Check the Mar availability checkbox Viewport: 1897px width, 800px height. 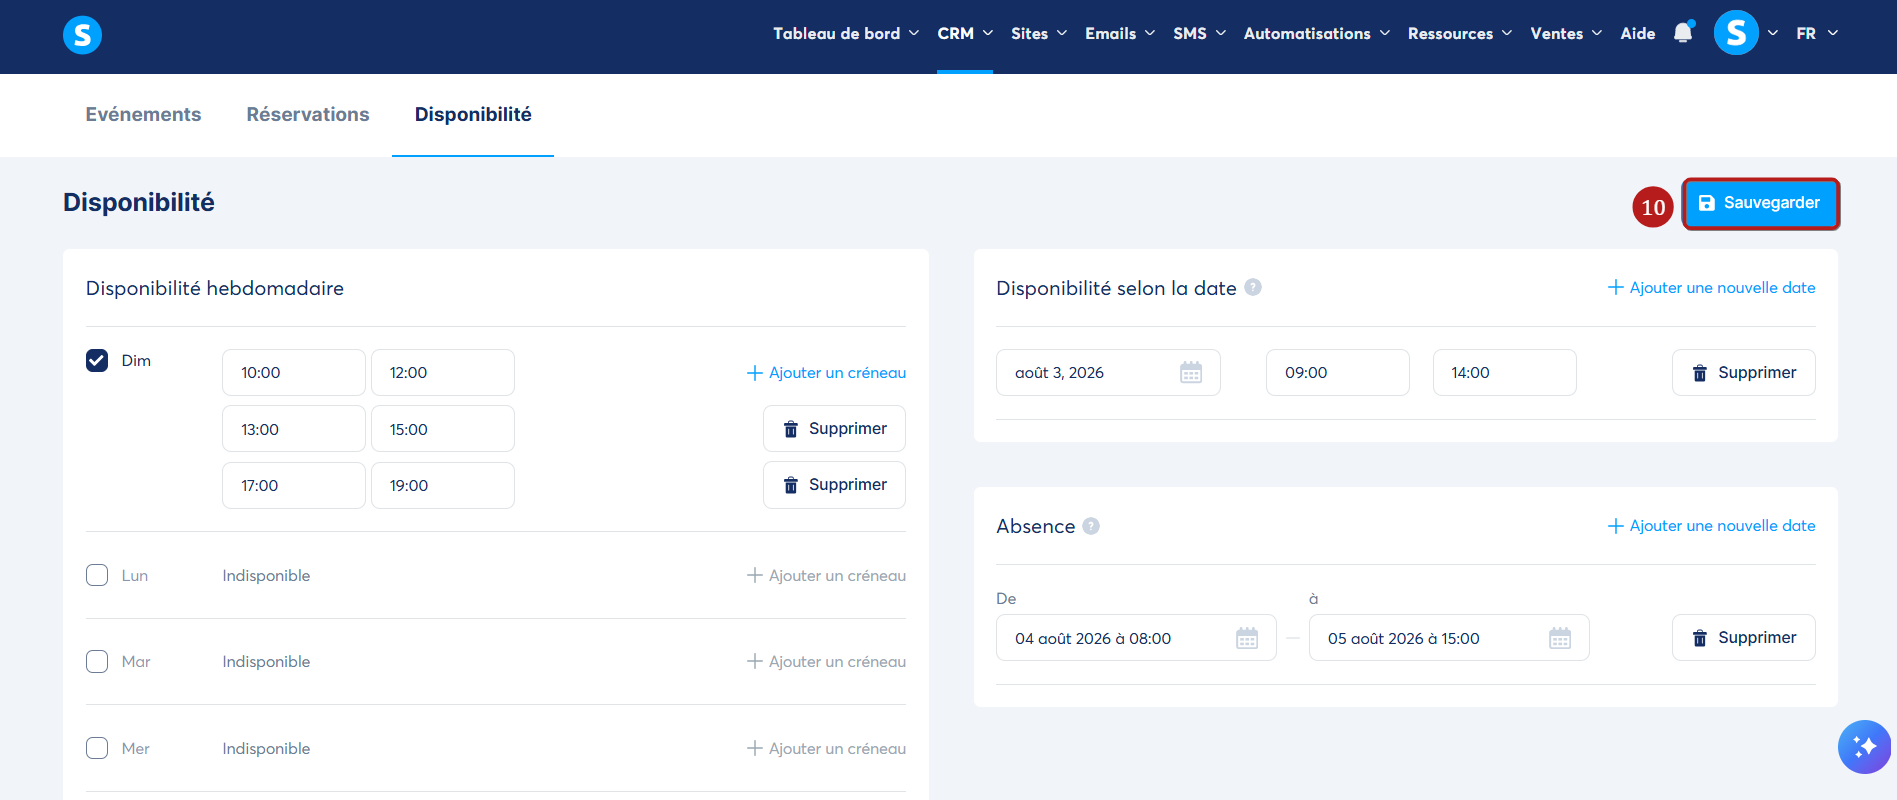click(x=97, y=662)
